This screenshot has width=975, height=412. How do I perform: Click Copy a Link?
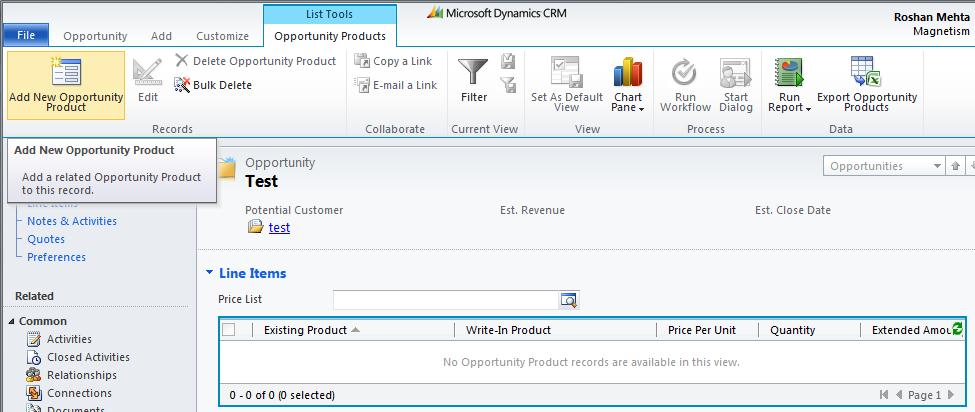point(393,61)
